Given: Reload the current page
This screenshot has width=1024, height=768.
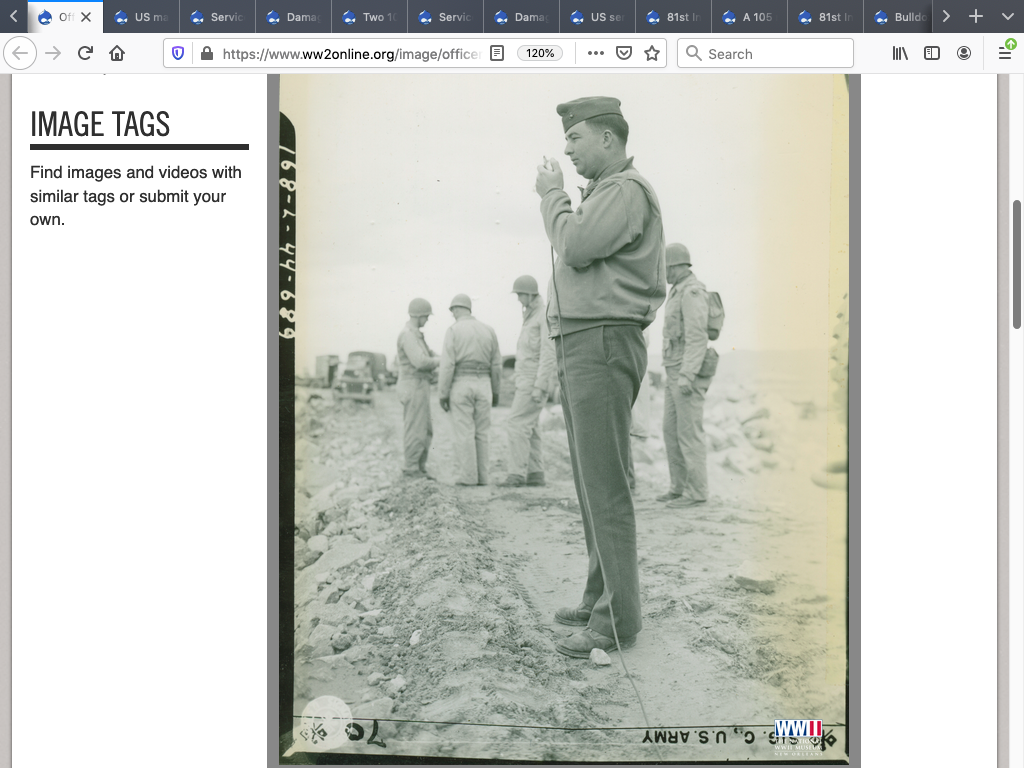Looking at the screenshot, I should (x=85, y=54).
